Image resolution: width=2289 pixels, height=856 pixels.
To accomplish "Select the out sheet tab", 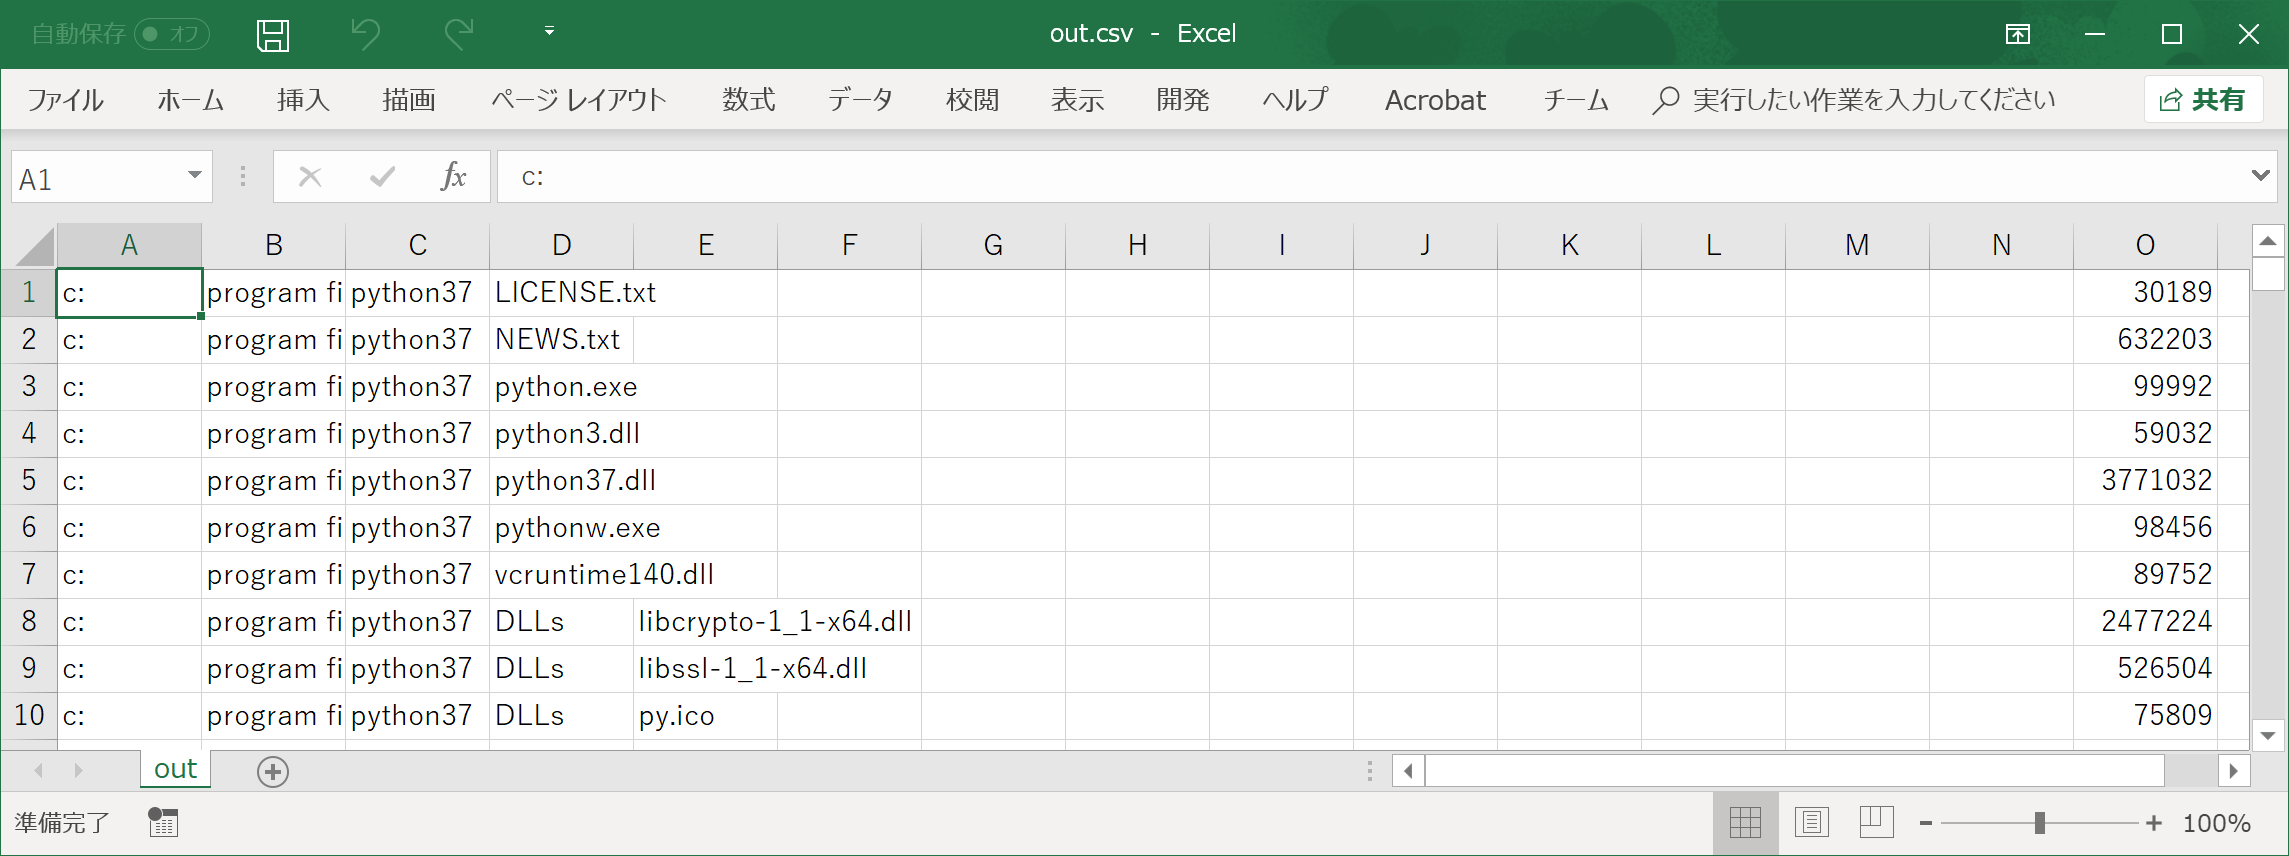I will [x=176, y=769].
